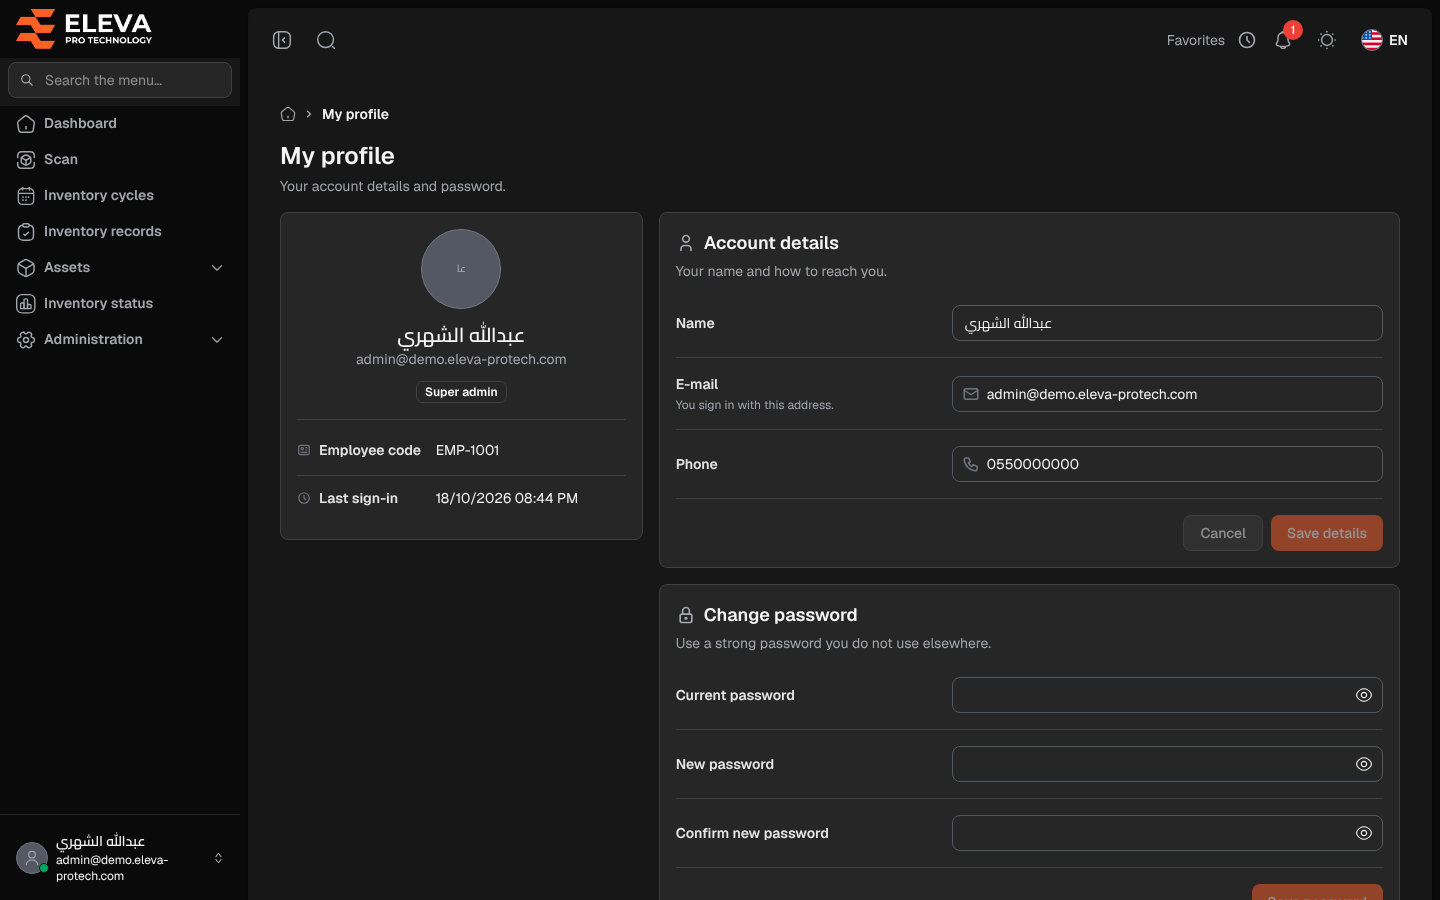Click the sidebar user avatar at bottom

(32, 858)
